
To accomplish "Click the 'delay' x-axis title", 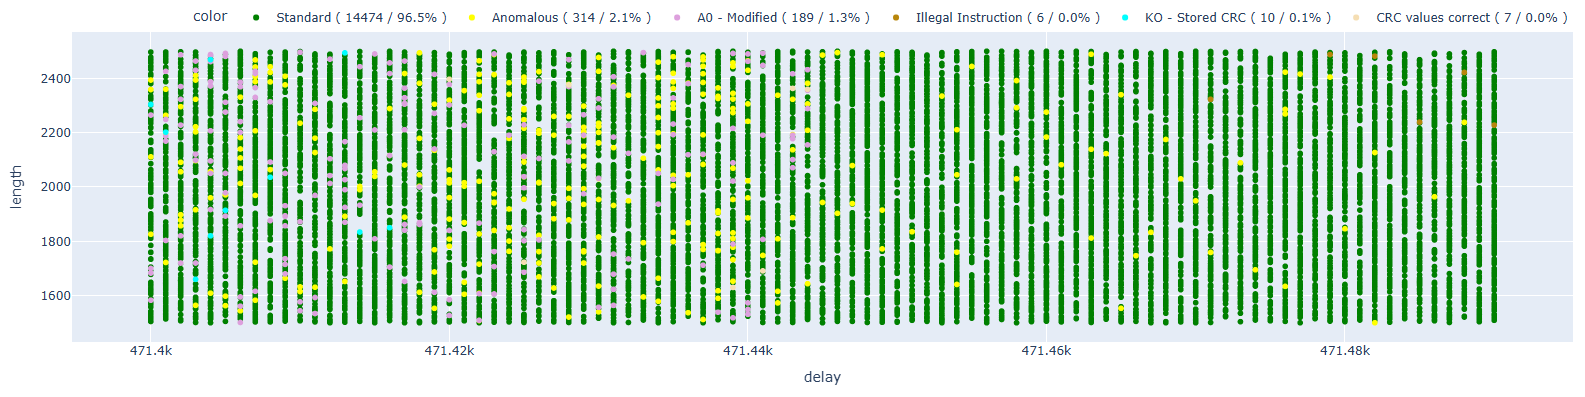I will [x=822, y=378].
